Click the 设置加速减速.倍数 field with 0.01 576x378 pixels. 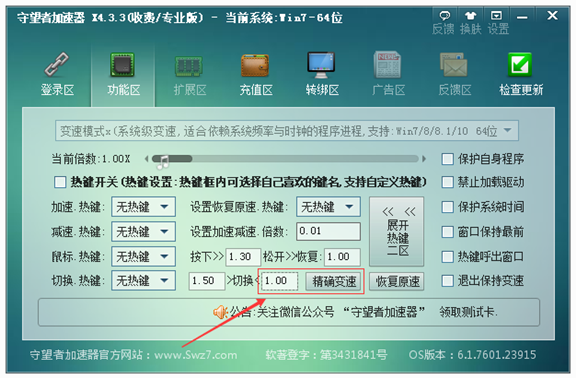pos(328,231)
